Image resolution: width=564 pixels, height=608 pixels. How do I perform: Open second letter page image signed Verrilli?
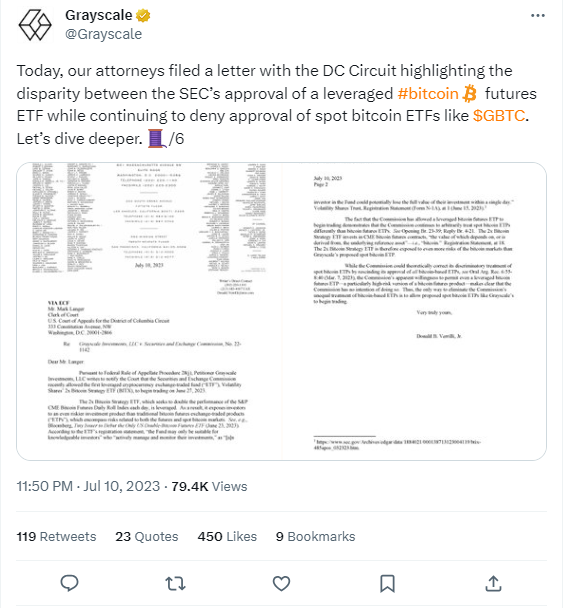coord(414,311)
